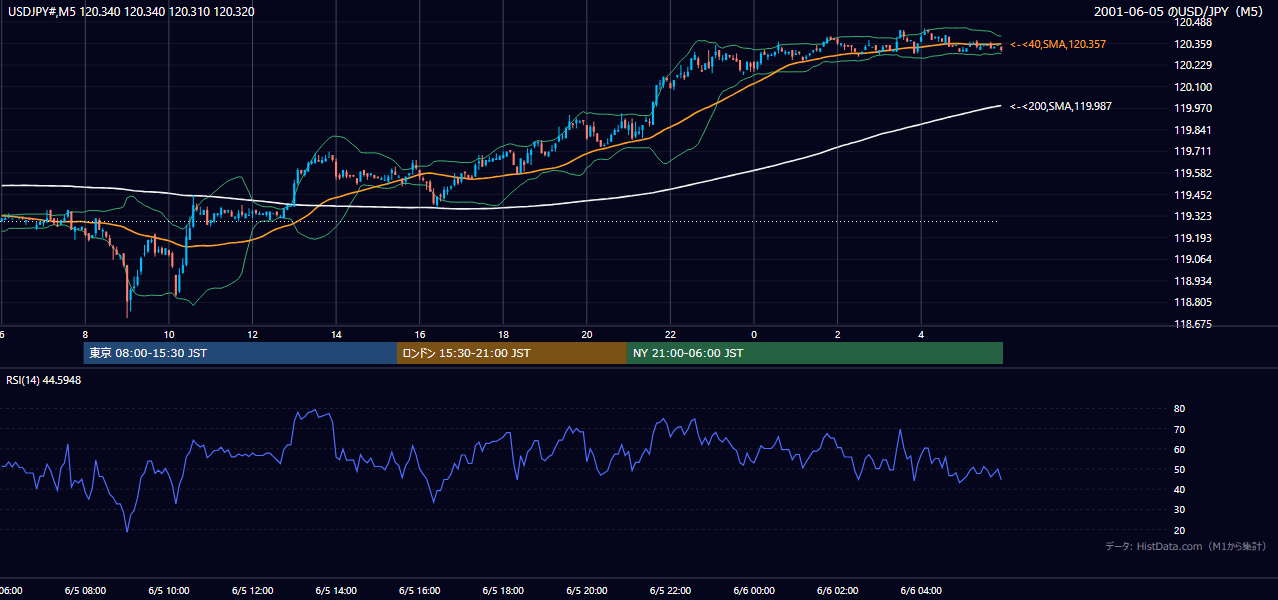Click the 6/5 08:00 bottom time label
The height and width of the screenshot is (600, 1278).
click(x=85, y=591)
